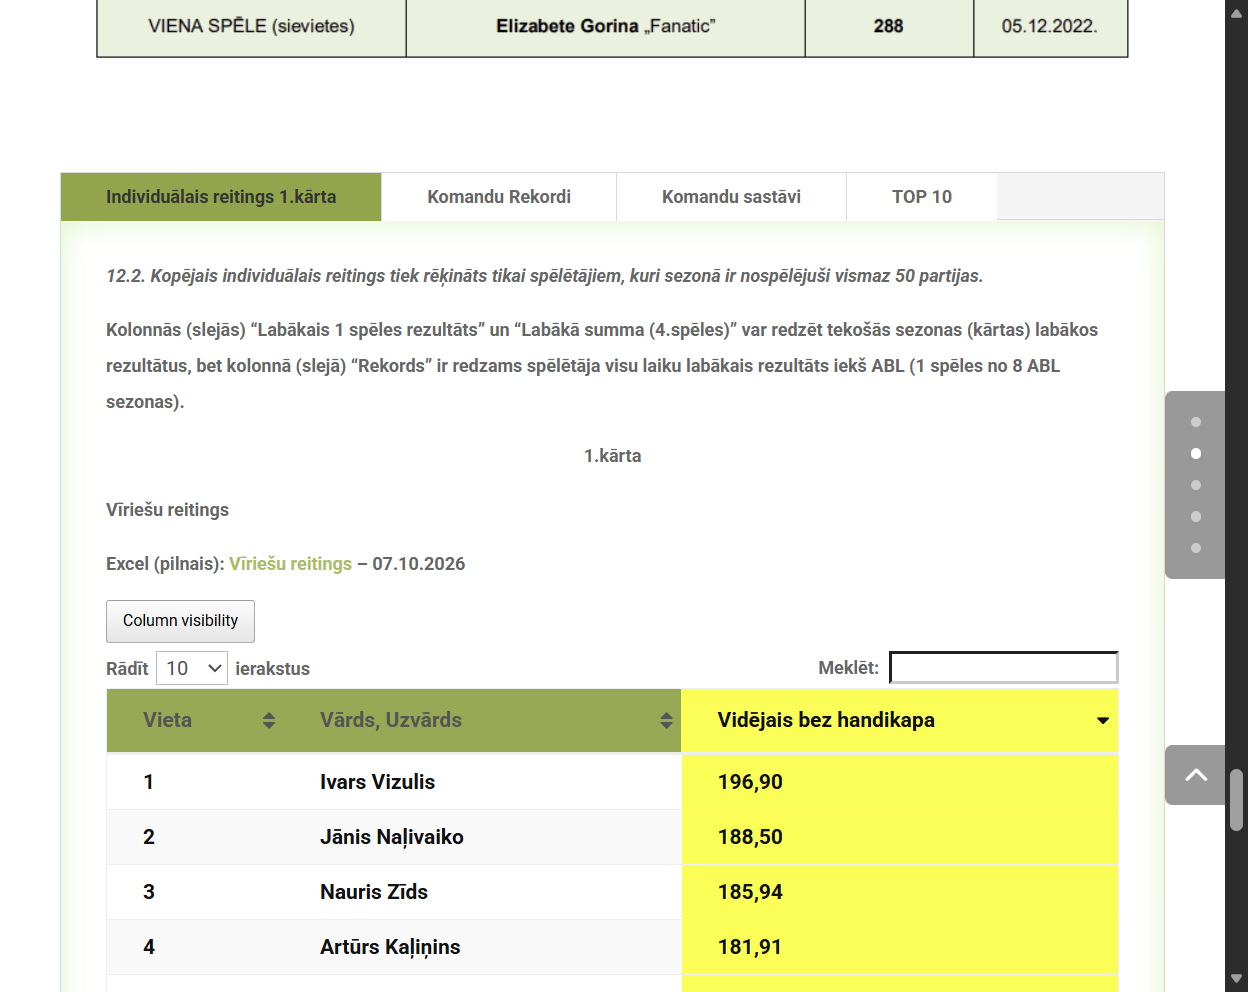Click the 1.kārta centered heading
This screenshot has height=992, width=1248.
[612, 456]
